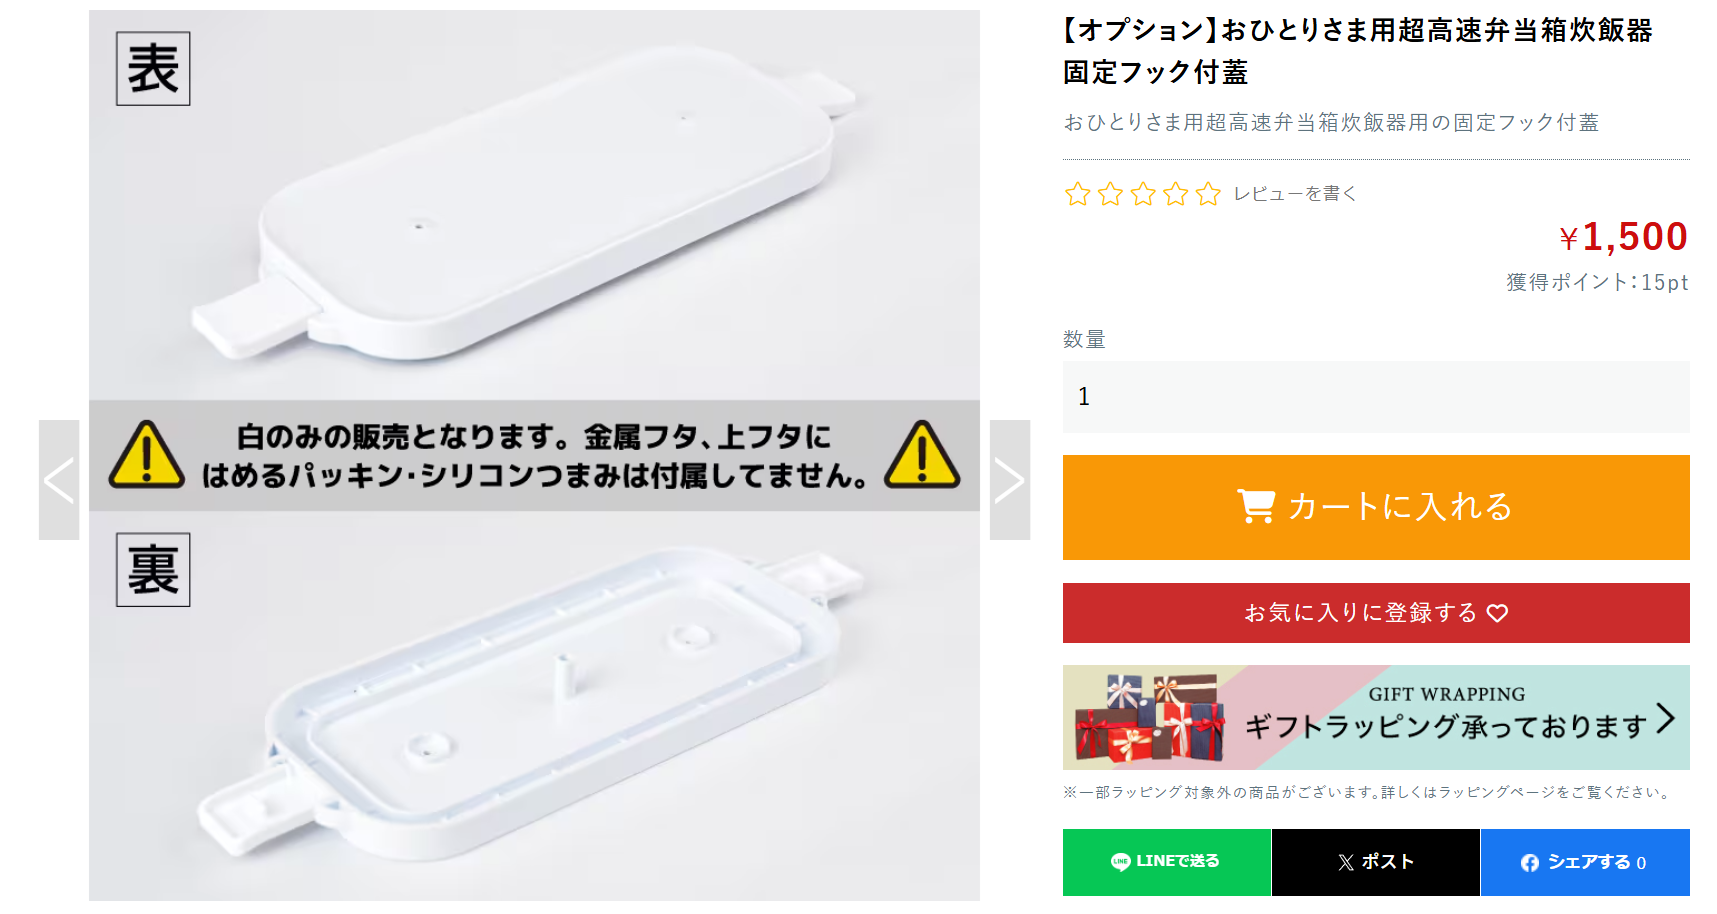Click お気に入りに登録する button
This screenshot has height=914, width=1717.
pyautogui.click(x=1376, y=613)
